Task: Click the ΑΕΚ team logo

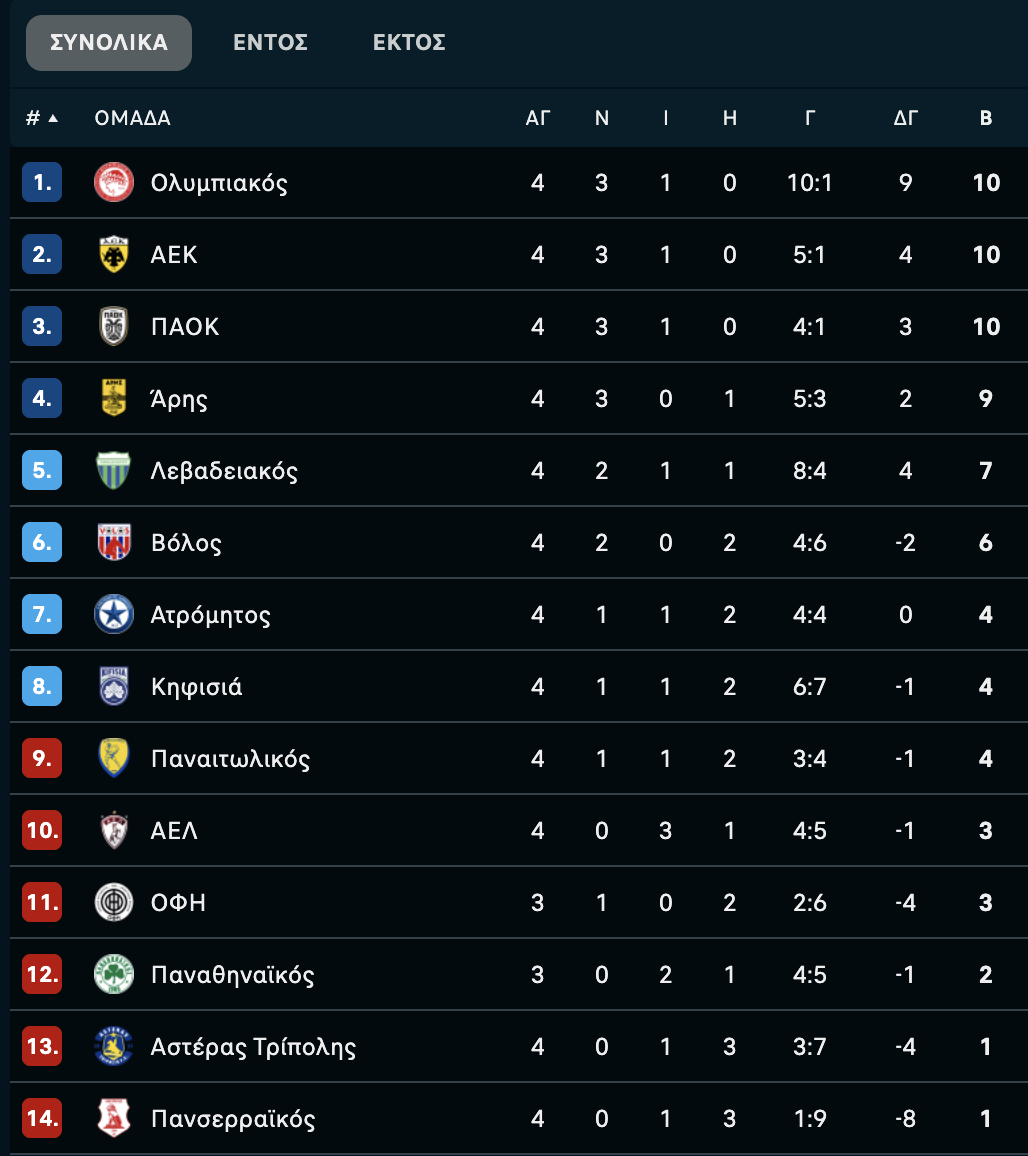Action: click(x=114, y=254)
